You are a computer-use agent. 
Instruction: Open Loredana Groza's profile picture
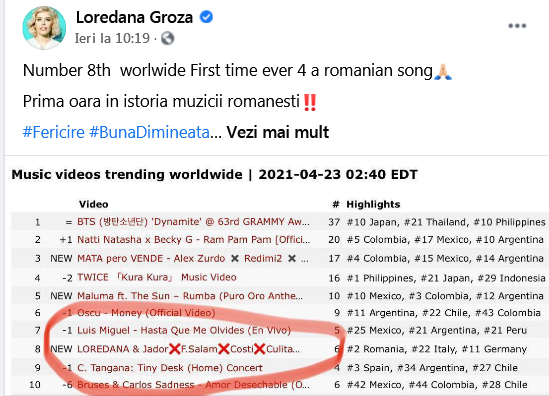pos(44,28)
